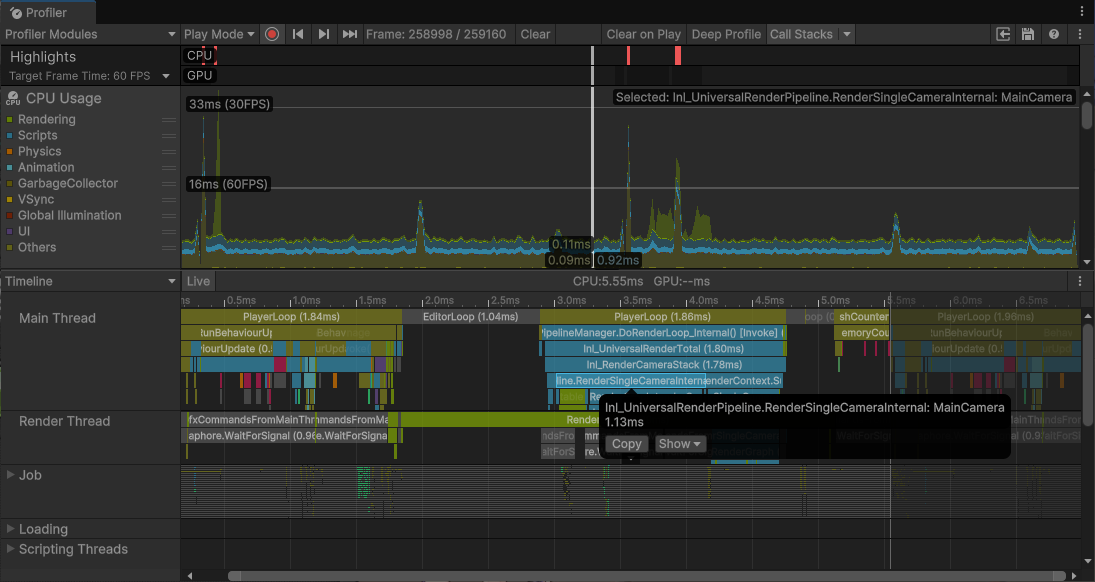
Task: Select the EditorLoop sample in timeline
Action: [470, 317]
